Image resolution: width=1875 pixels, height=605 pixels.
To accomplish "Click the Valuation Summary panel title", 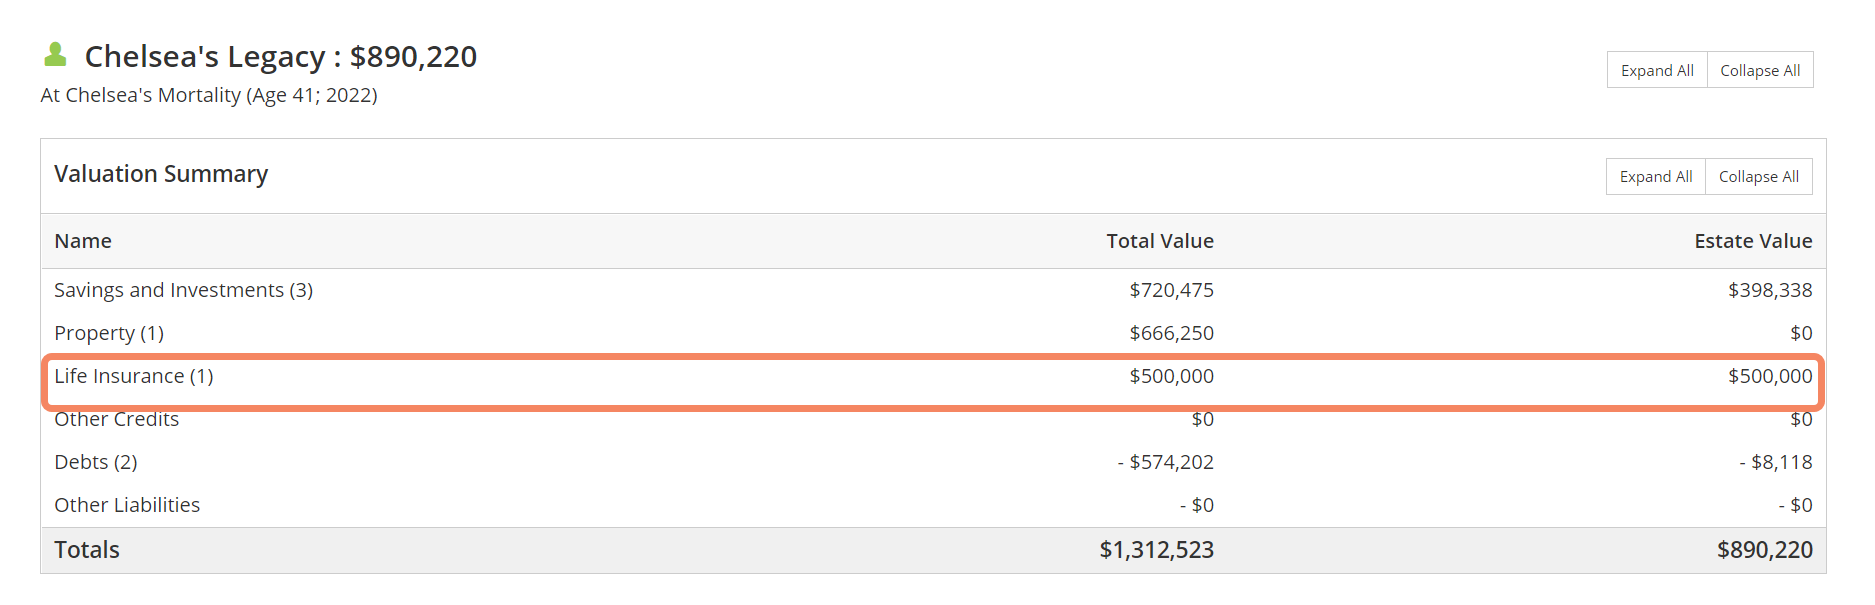I will (x=161, y=174).
